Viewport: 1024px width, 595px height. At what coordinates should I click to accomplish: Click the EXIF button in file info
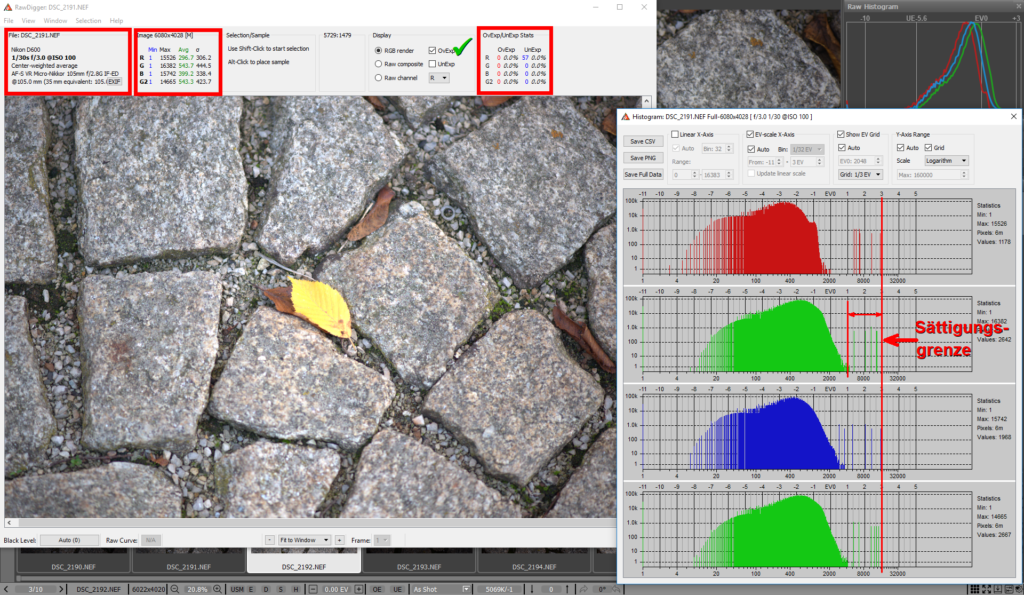(x=115, y=81)
